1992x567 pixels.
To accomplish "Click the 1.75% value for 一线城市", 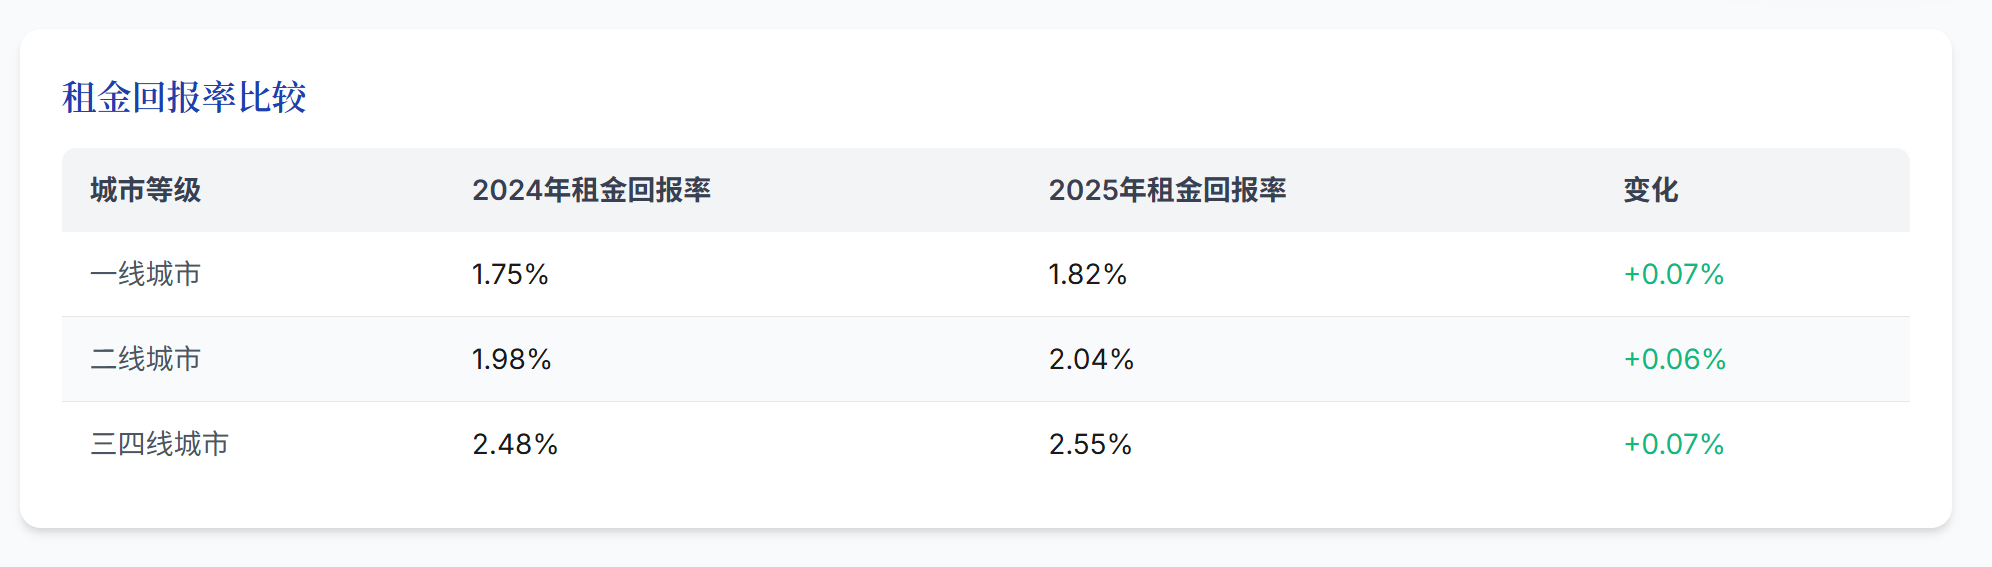I will click(510, 274).
